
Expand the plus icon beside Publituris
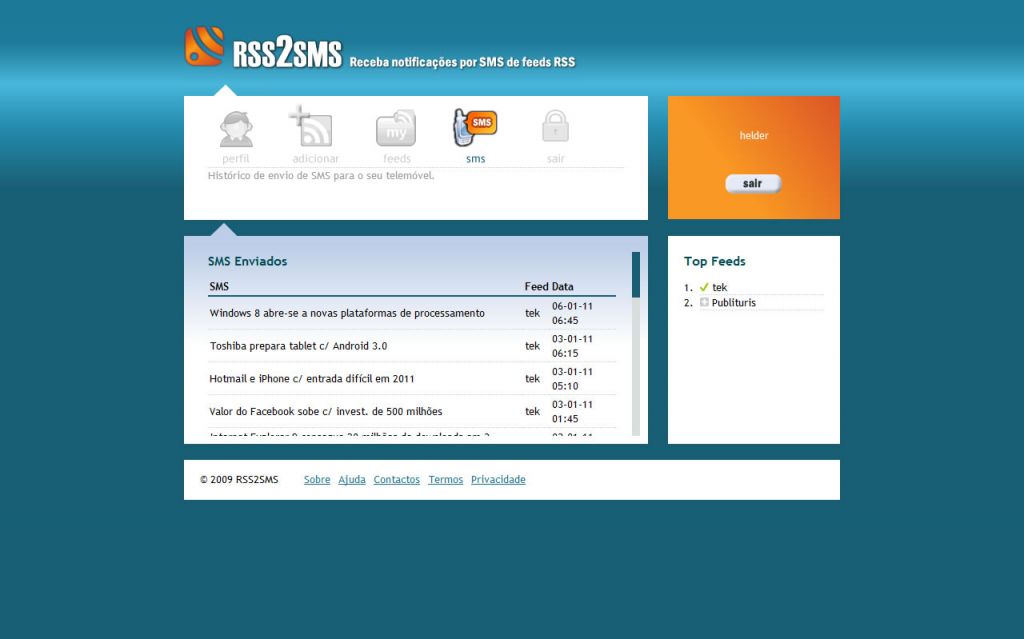click(704, 303)
